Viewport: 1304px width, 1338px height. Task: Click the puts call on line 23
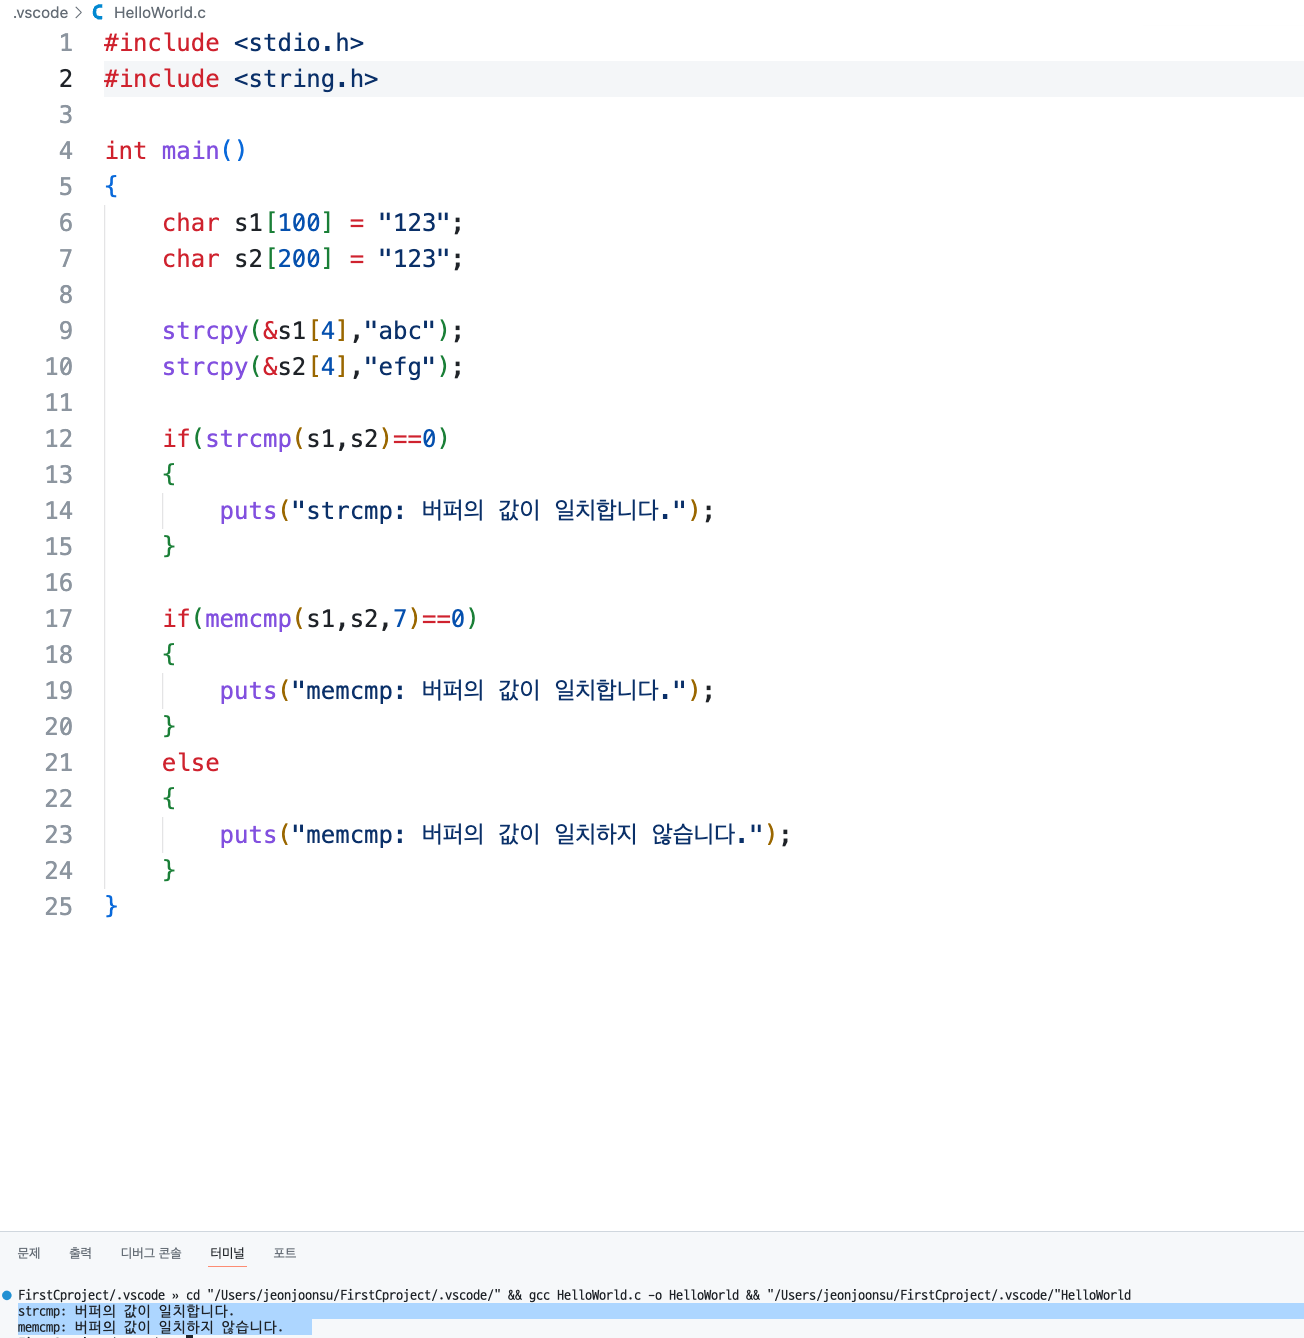[x=248, y=835]
